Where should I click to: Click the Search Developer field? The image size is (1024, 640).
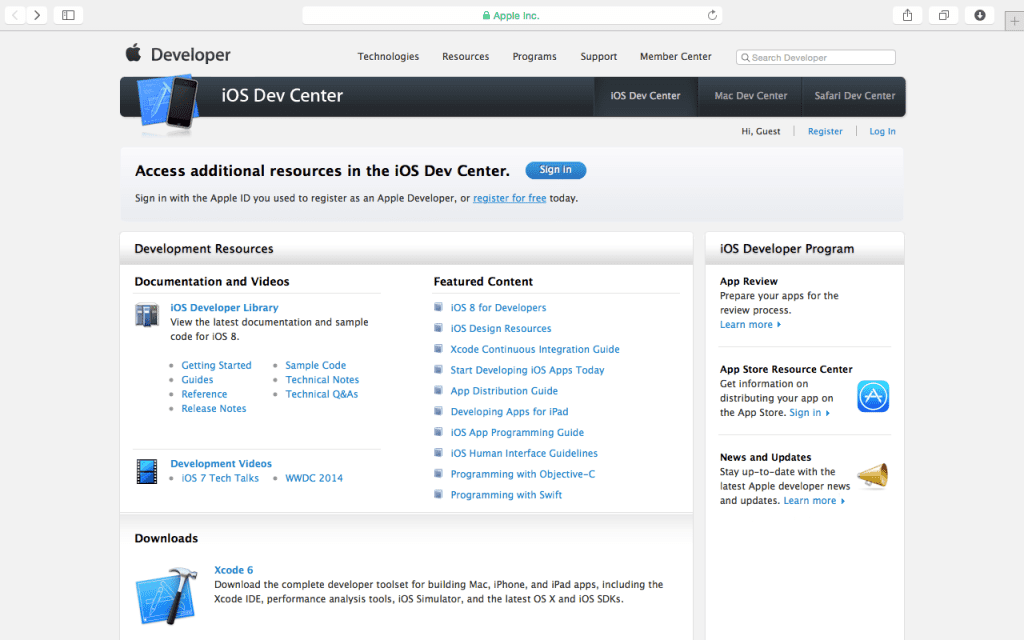pos(816,57)
